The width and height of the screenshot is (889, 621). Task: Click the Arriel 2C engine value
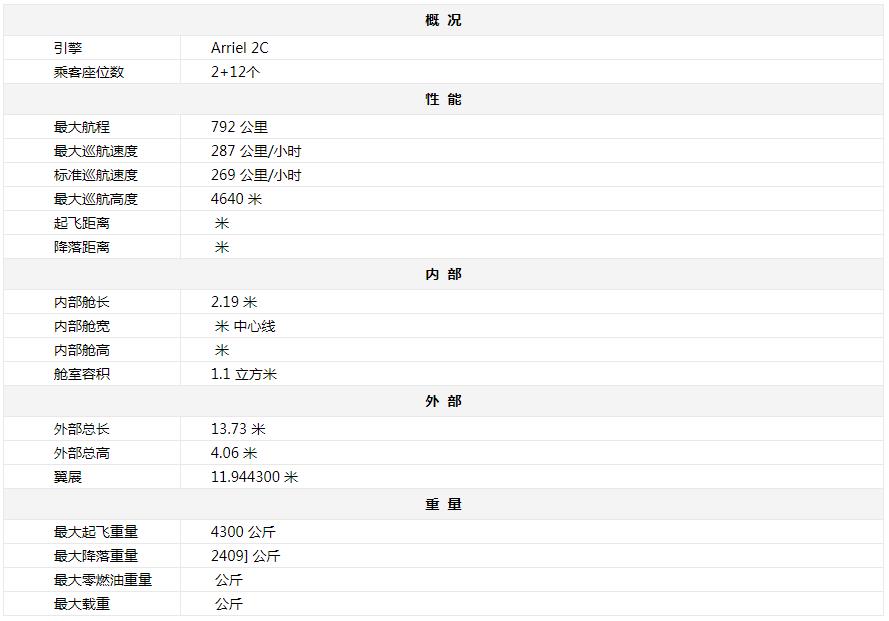click(x=240, y=48)
